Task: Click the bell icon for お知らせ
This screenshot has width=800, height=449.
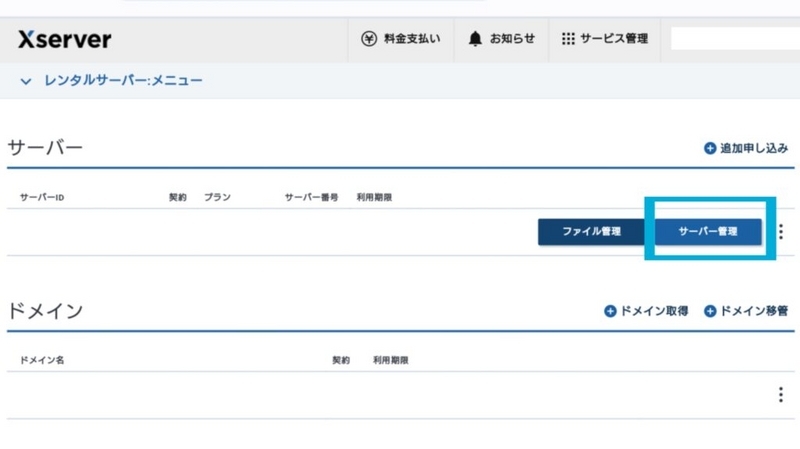Action: pyautogui.click(x=475, y=39)
